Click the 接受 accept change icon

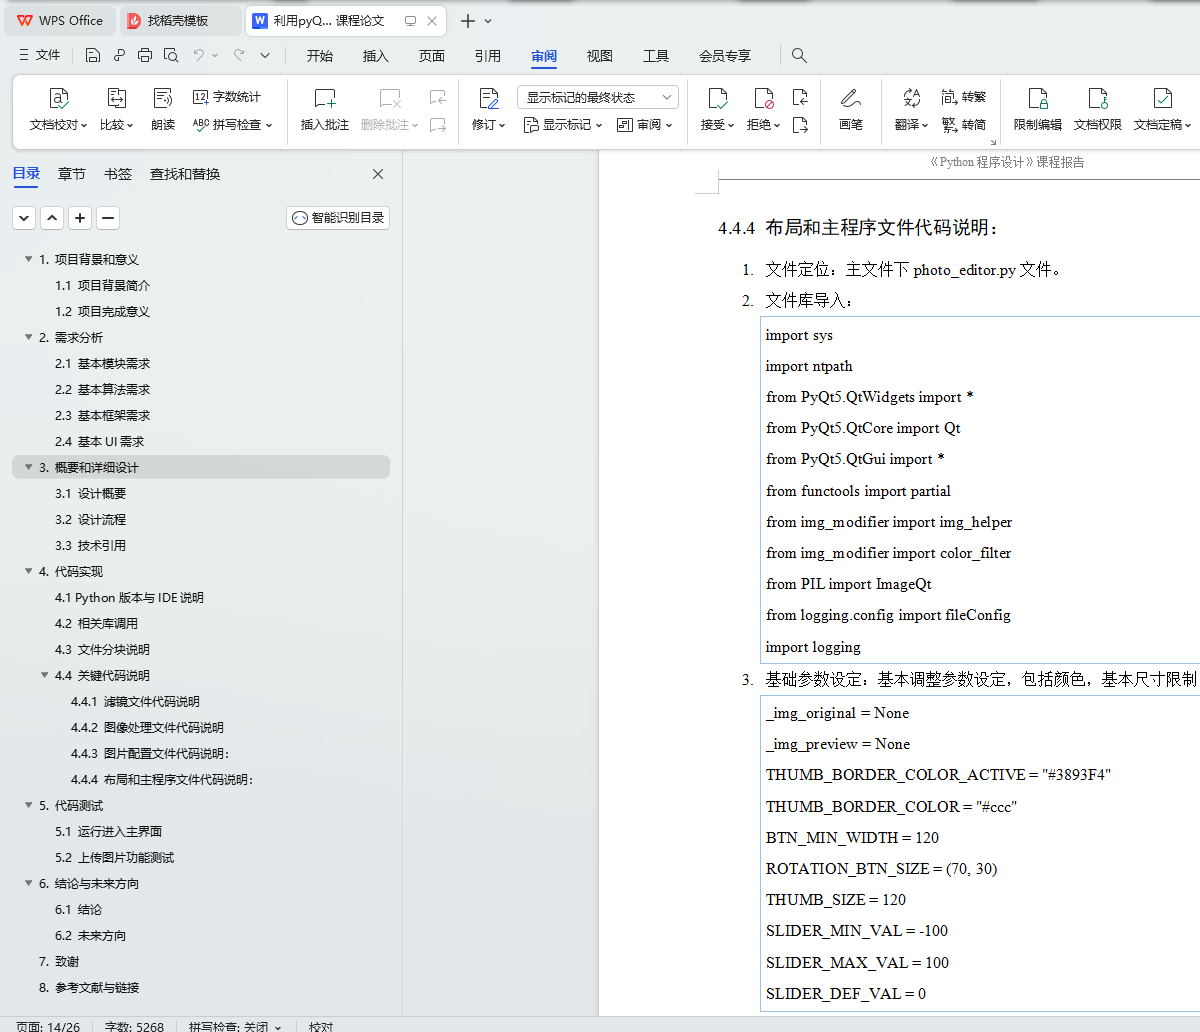718,98
